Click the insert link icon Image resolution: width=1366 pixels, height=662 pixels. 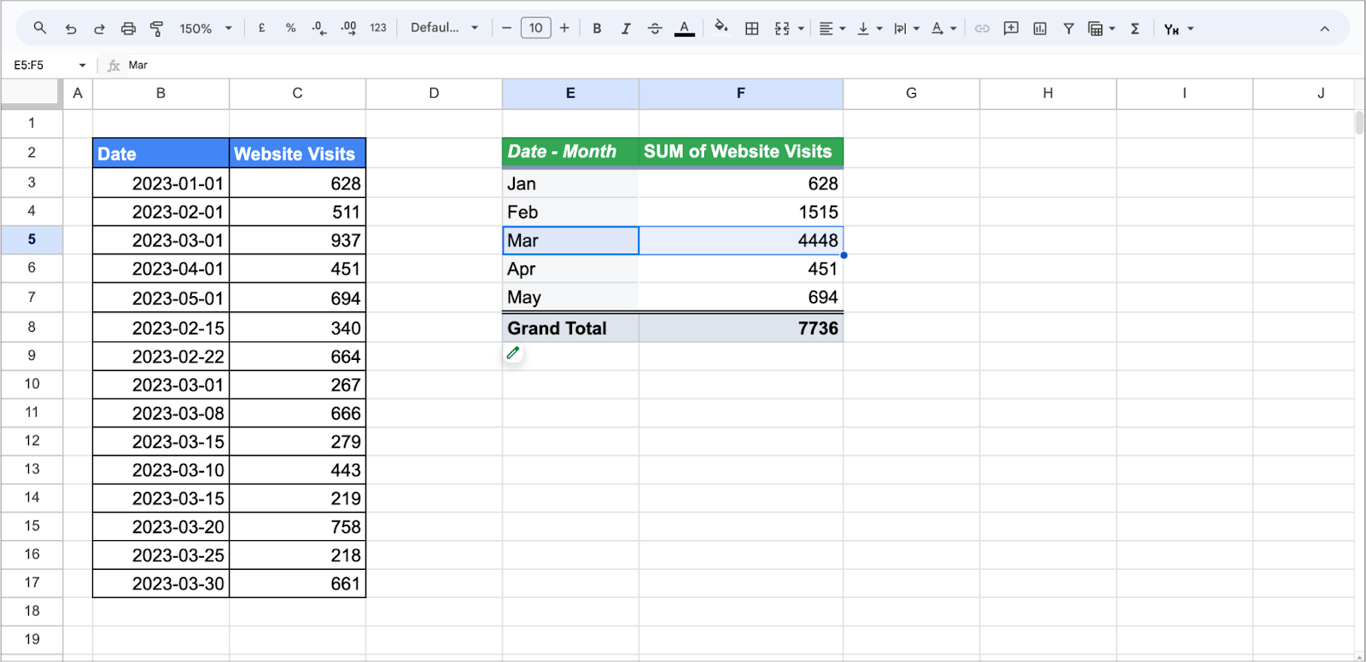[x=982, y=28]
